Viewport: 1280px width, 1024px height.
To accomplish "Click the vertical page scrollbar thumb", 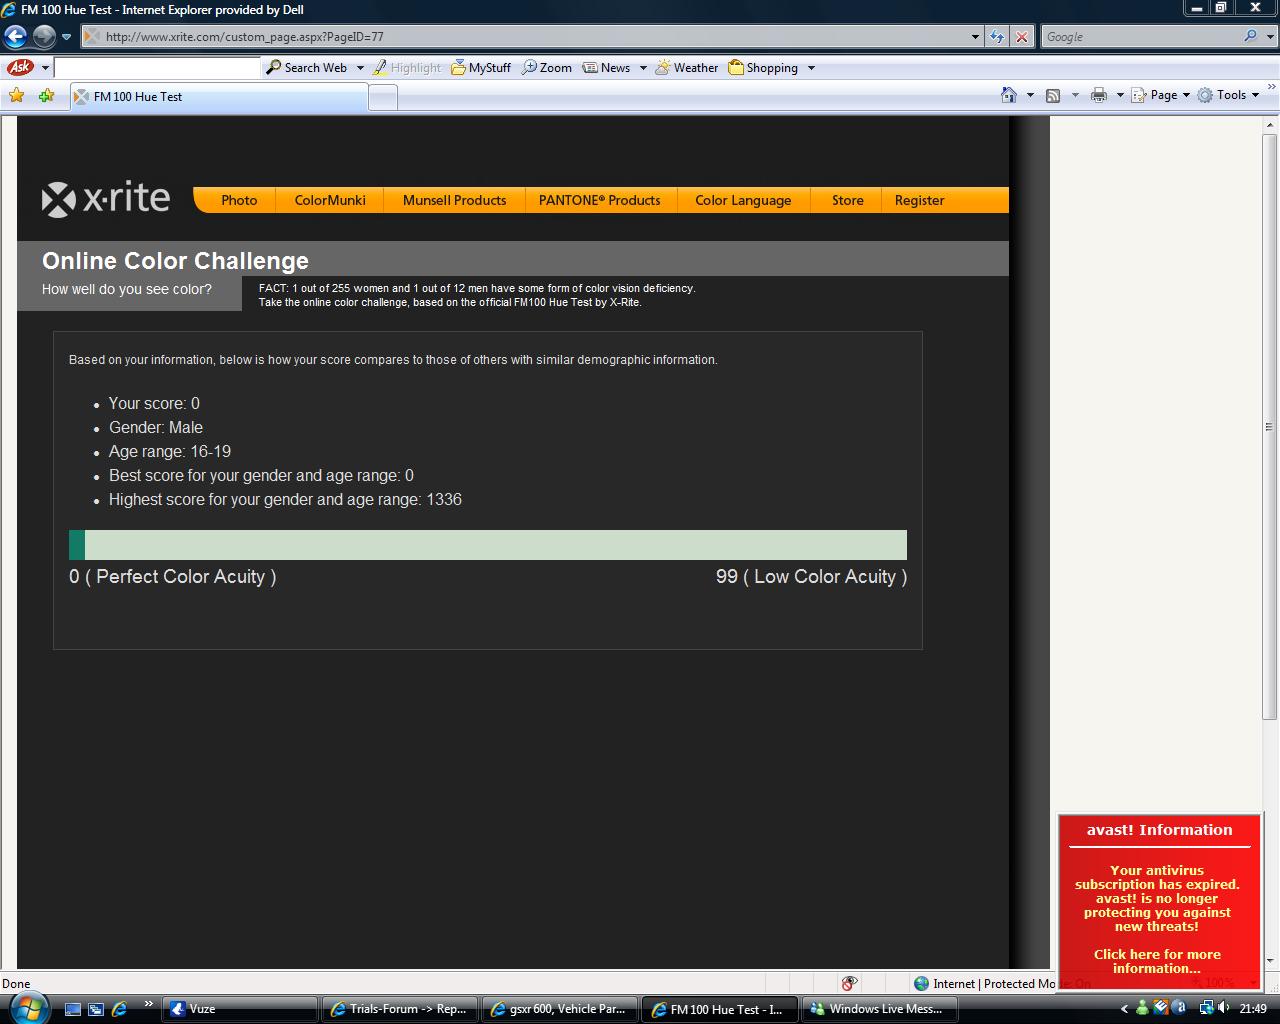I will pyautogui.click(x=1270, y=426).
